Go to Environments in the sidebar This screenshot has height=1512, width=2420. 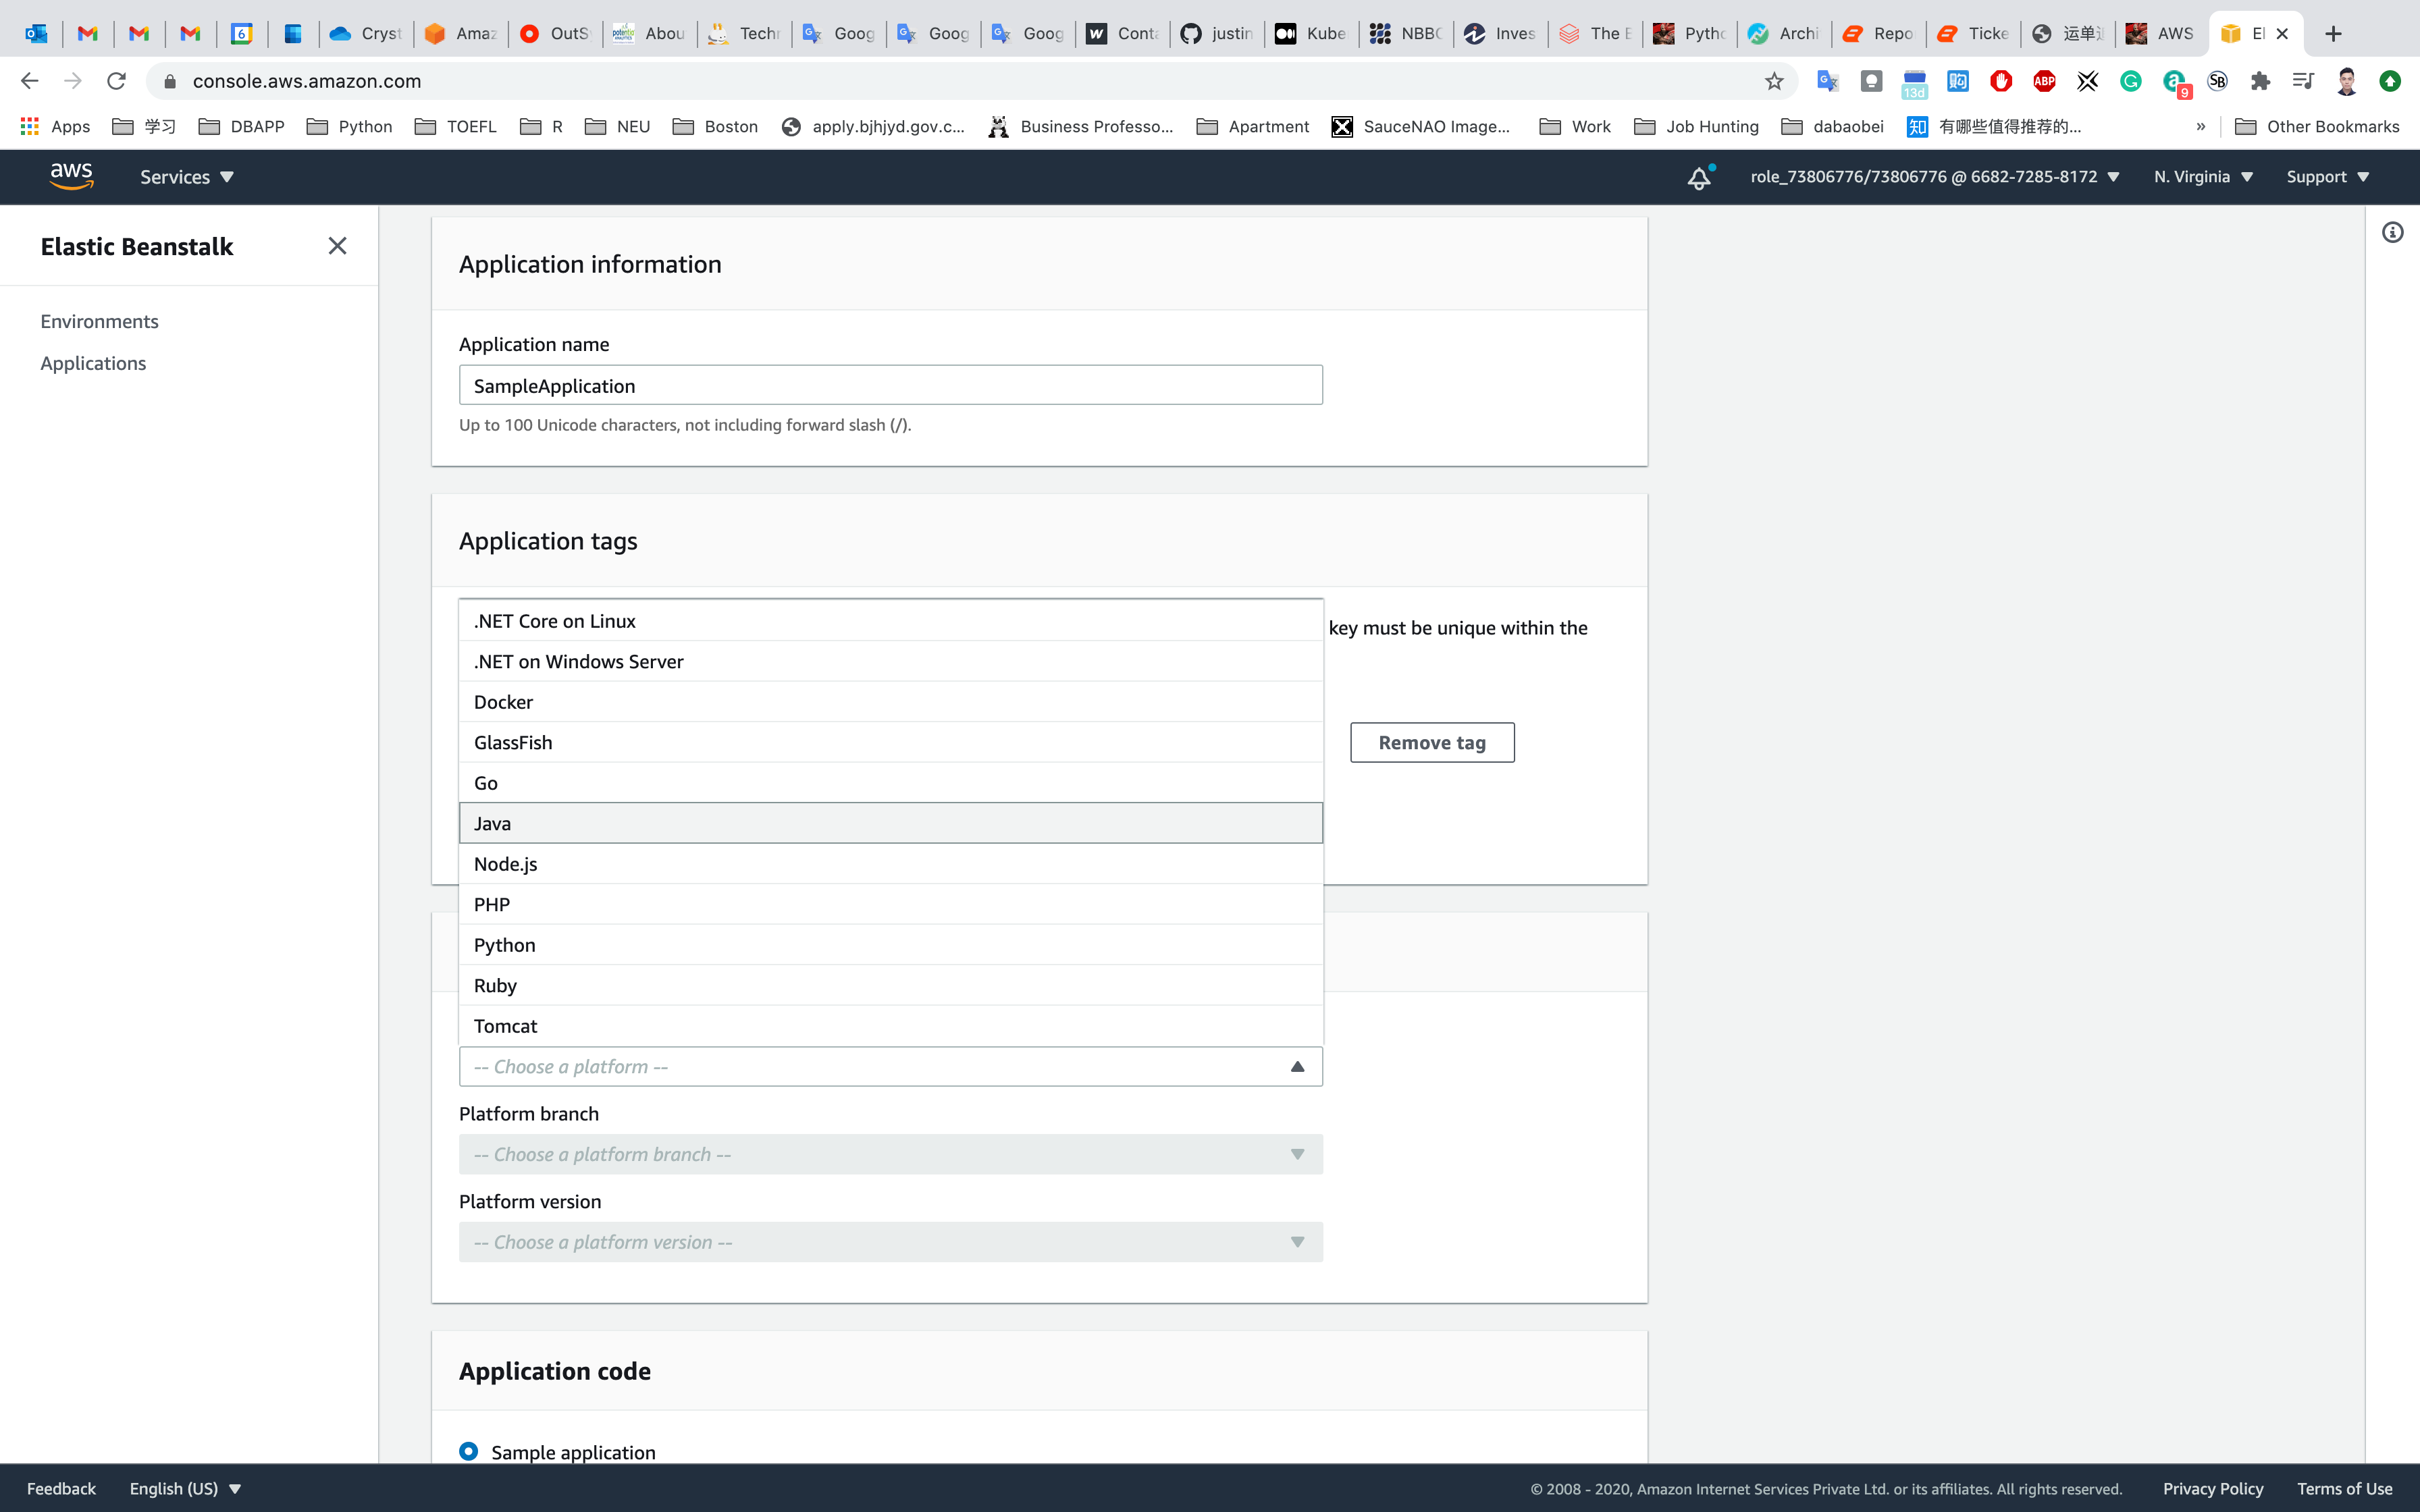[x=99, y=321]
